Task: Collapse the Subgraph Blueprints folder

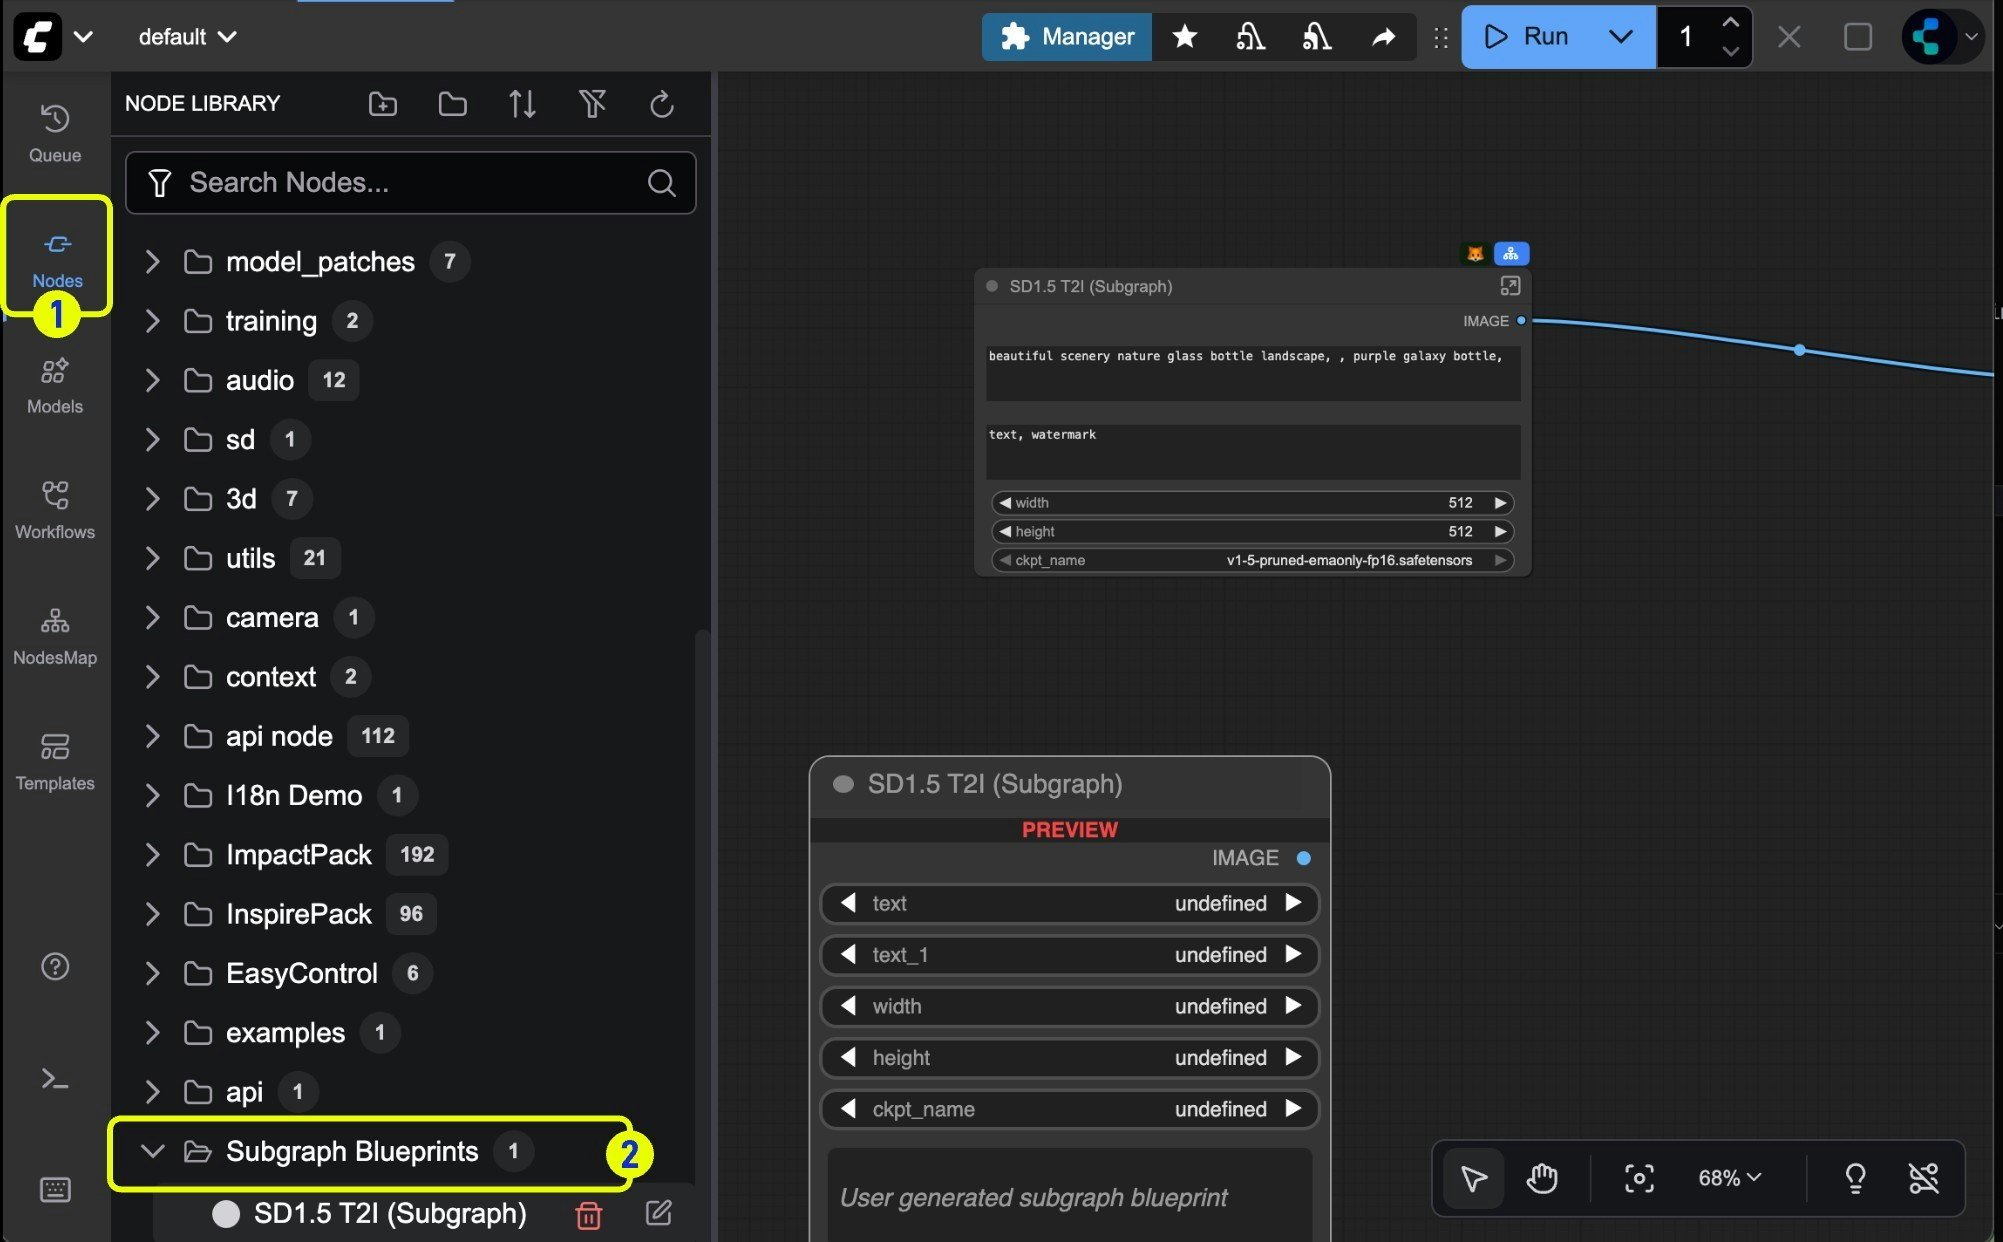Action: click(x=152, y=1151)
